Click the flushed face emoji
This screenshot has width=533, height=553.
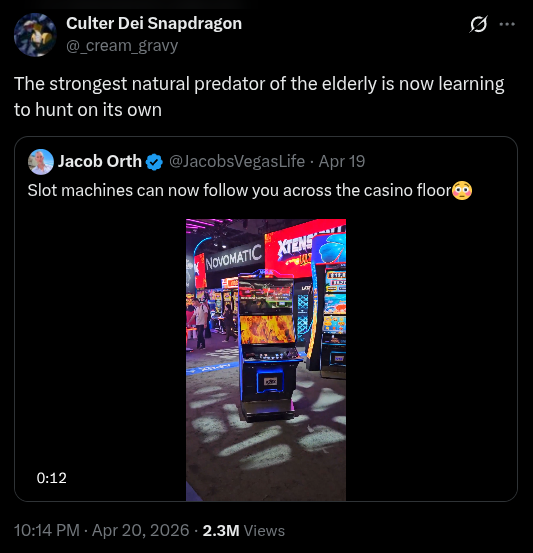point(462,190)
